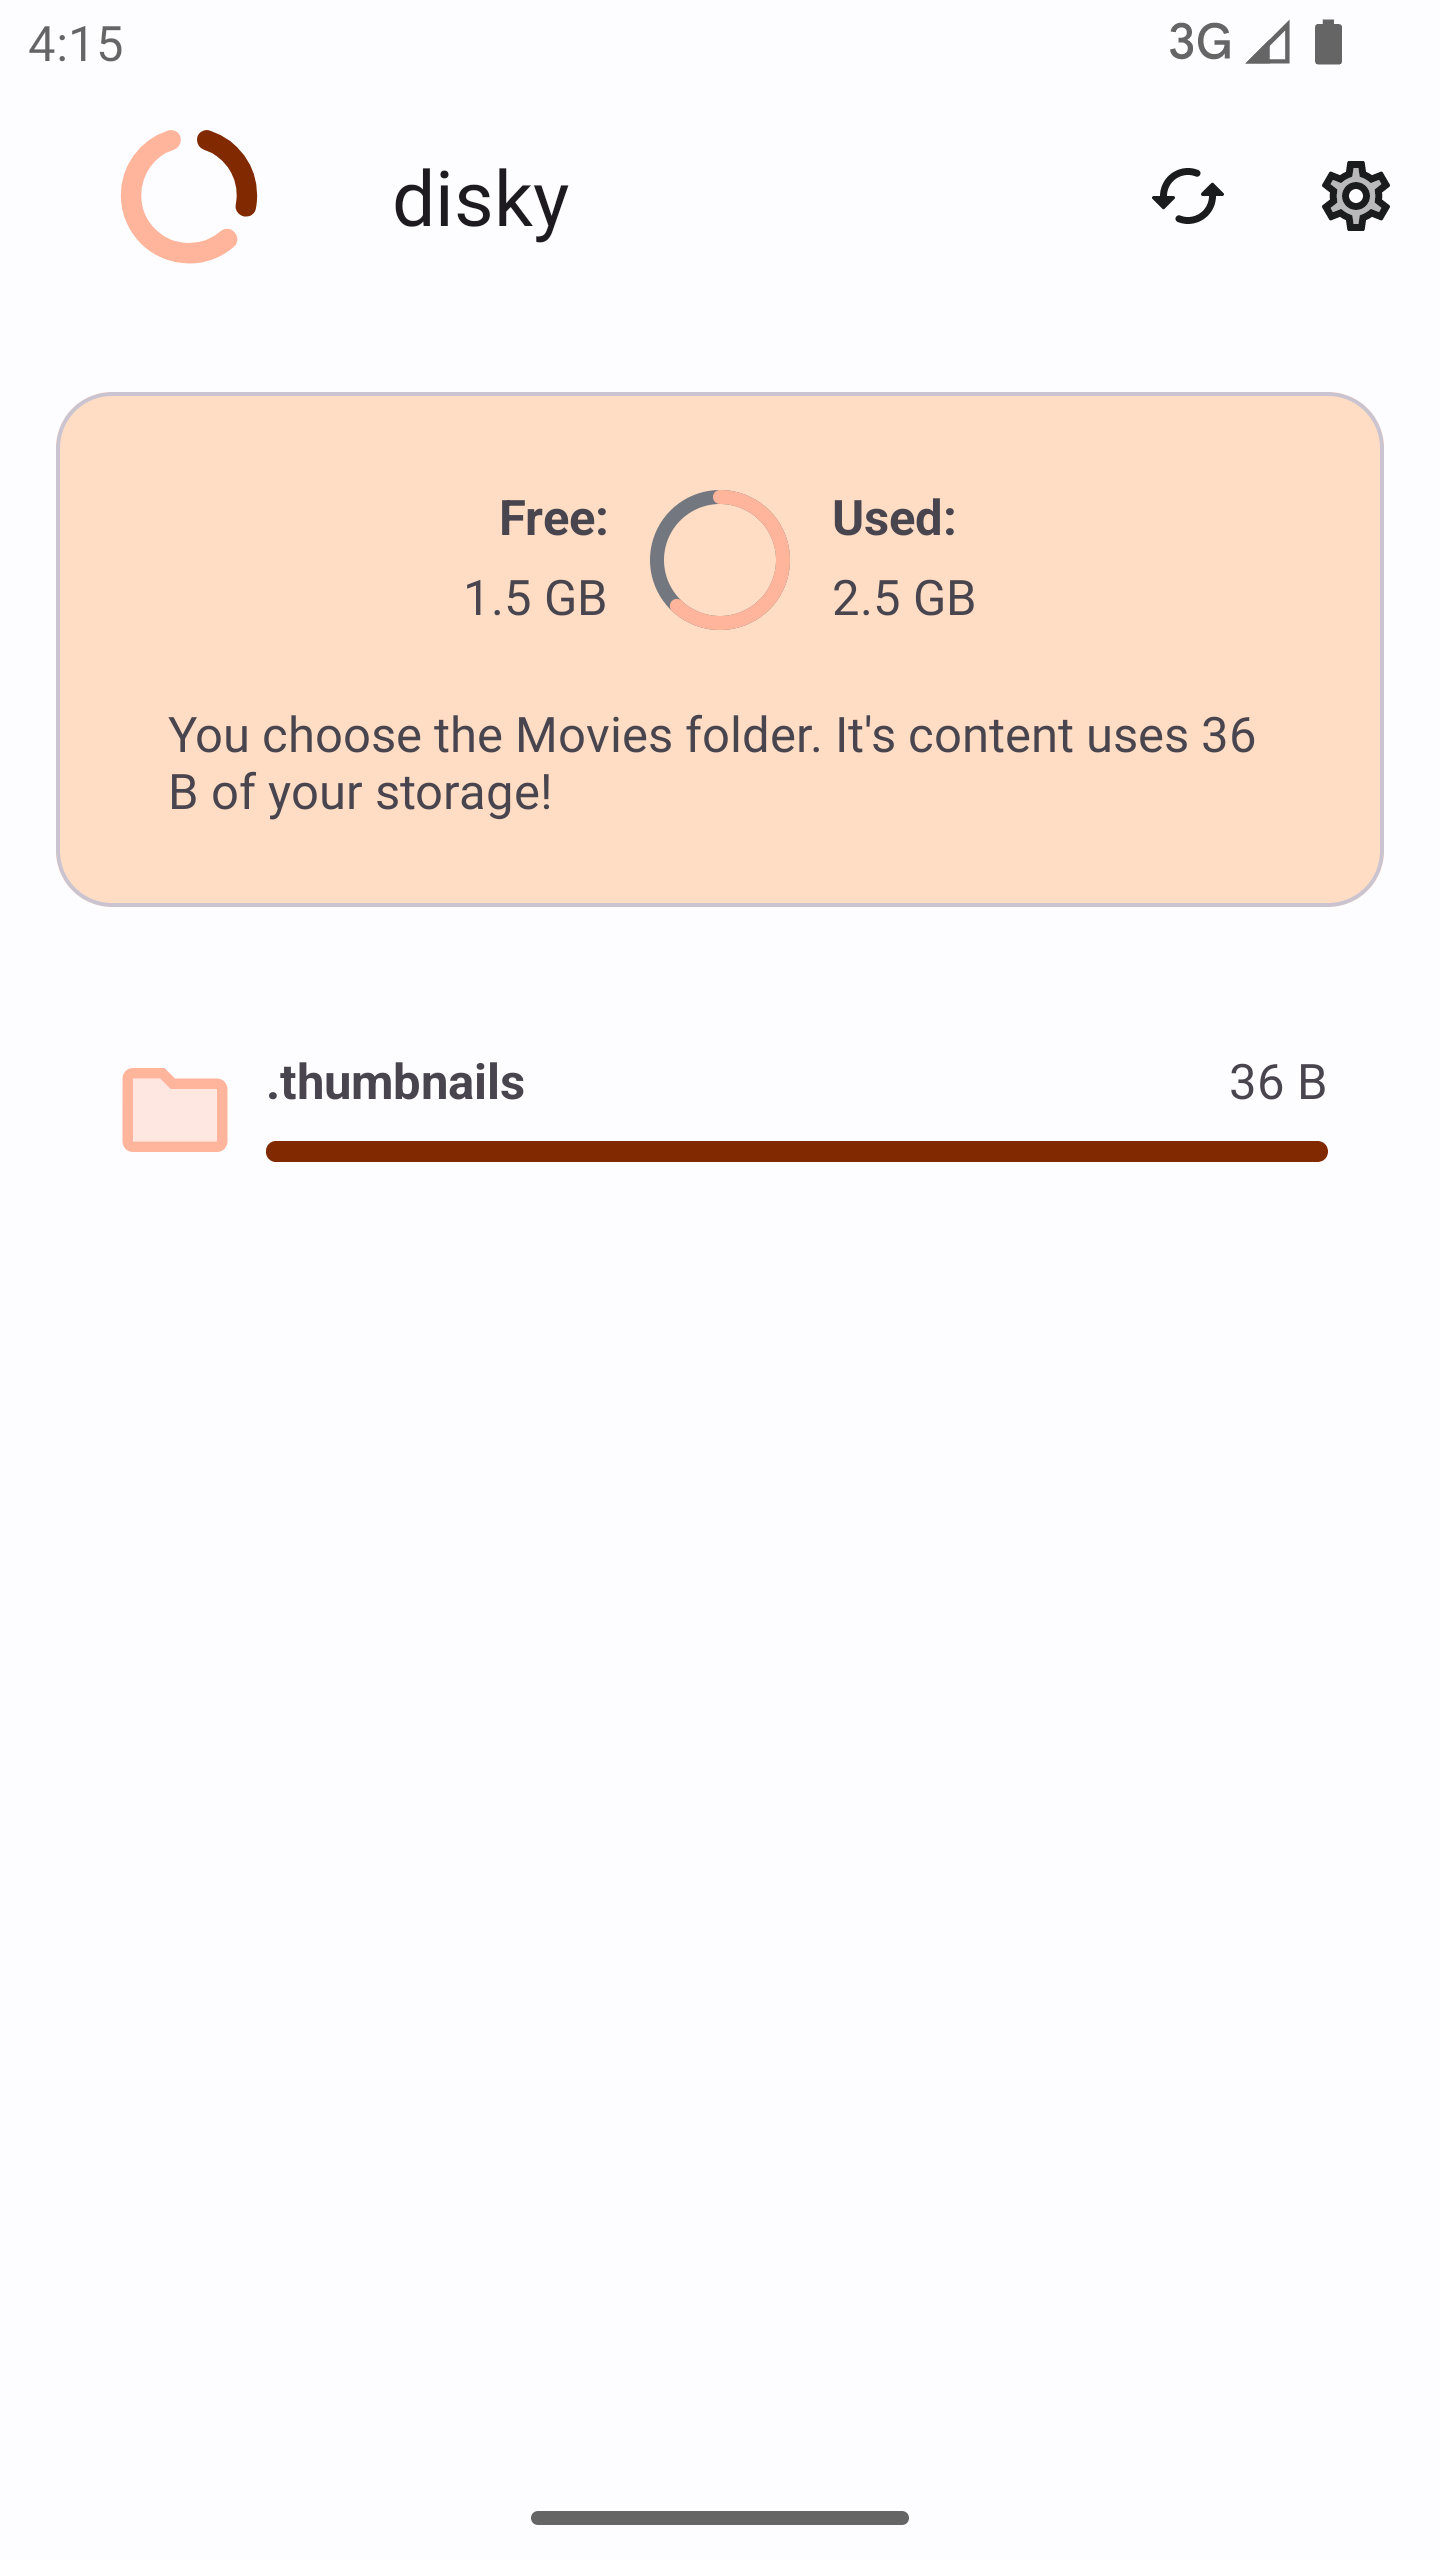The height and width of the screenshot is (2560, 1440).
Task: Tap the free/used donut chart
Action: click(x=720, y=560)
